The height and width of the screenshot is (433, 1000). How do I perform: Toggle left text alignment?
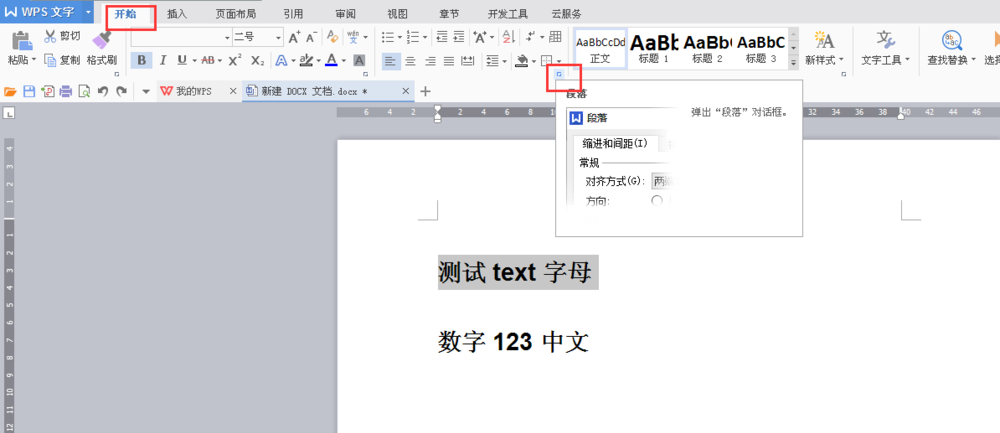point(390,61)
